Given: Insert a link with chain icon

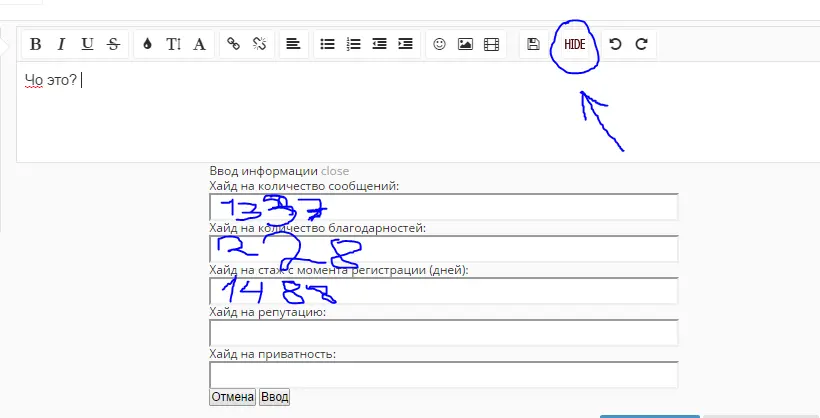Looking at the screenshot, I should point(233,44).
